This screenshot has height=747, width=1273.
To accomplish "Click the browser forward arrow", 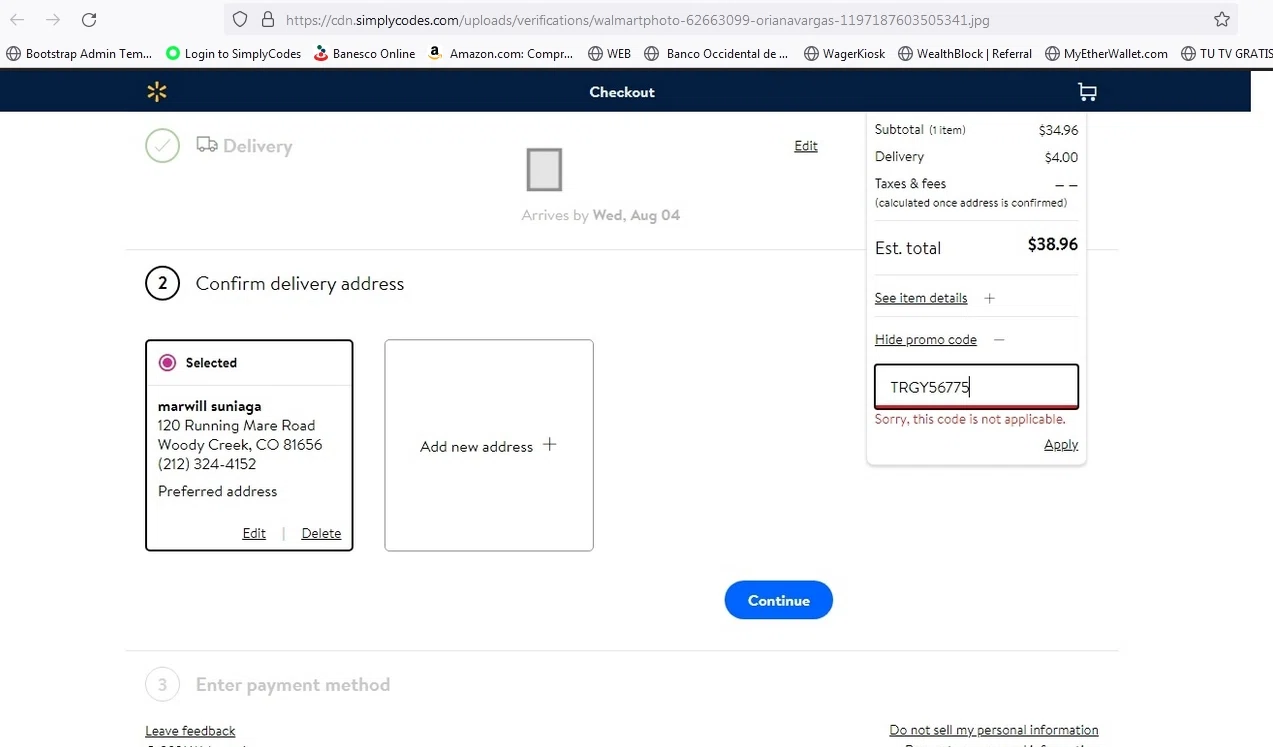I will click(x=53, y=20).
